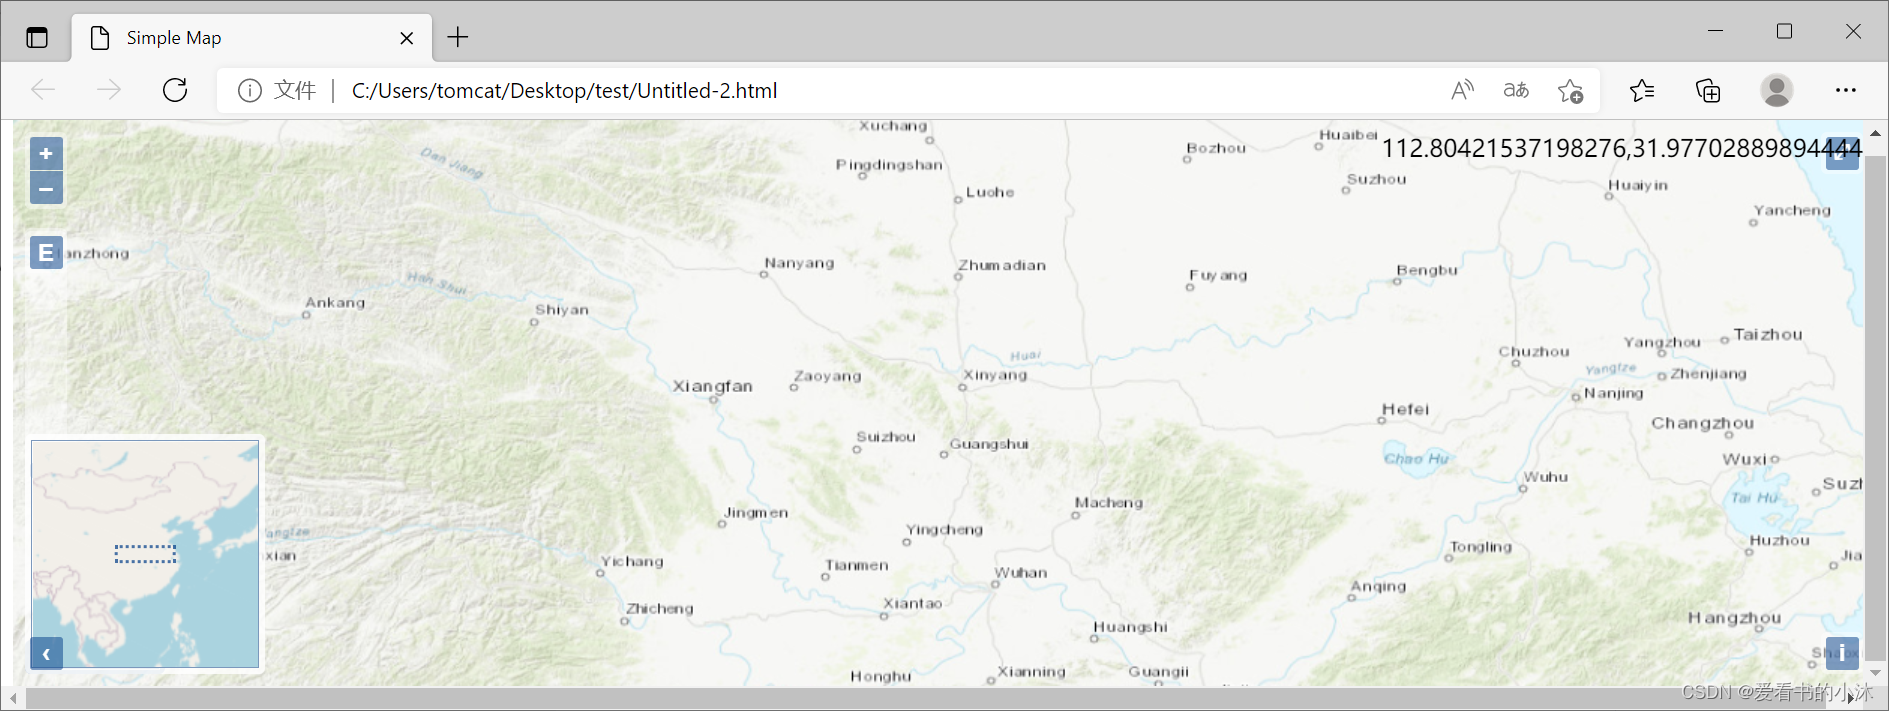Open the Favorites list
Screen dimensions: 1889x711
click(x=1642, y=91)
